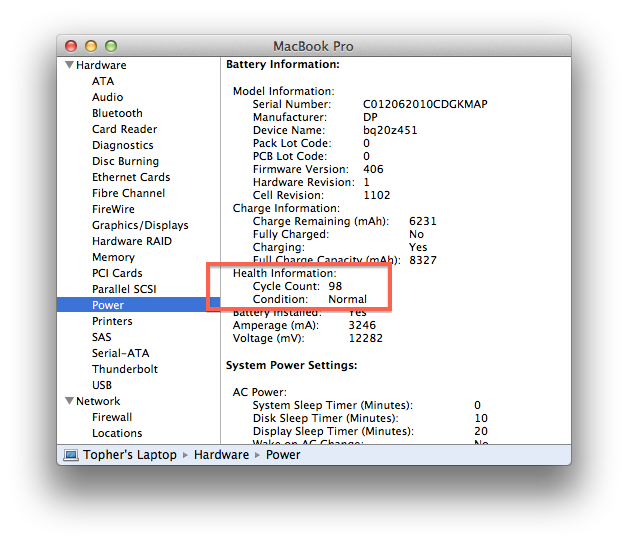The width and height of the screenshot is (628, 544).
Task: Click Voltage value 12282
Action: (365, 338)
